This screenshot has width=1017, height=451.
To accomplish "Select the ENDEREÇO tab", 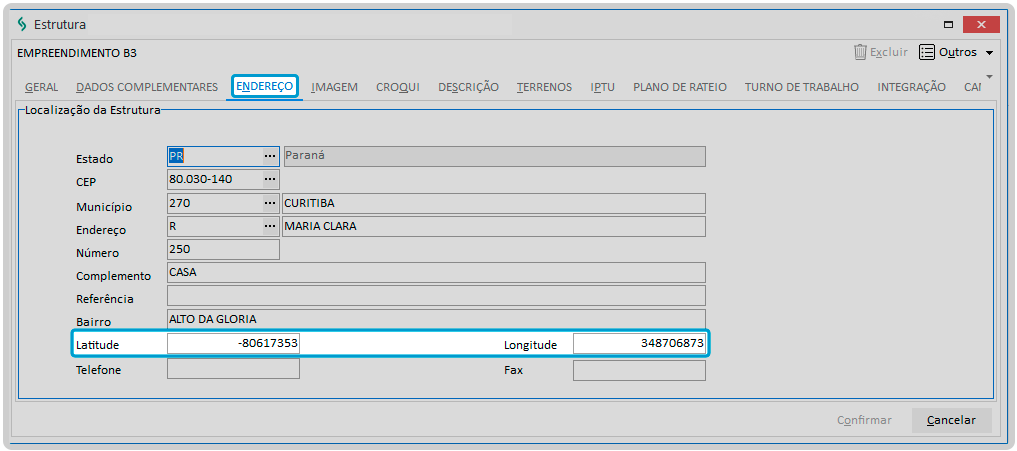I will [265, 86].
